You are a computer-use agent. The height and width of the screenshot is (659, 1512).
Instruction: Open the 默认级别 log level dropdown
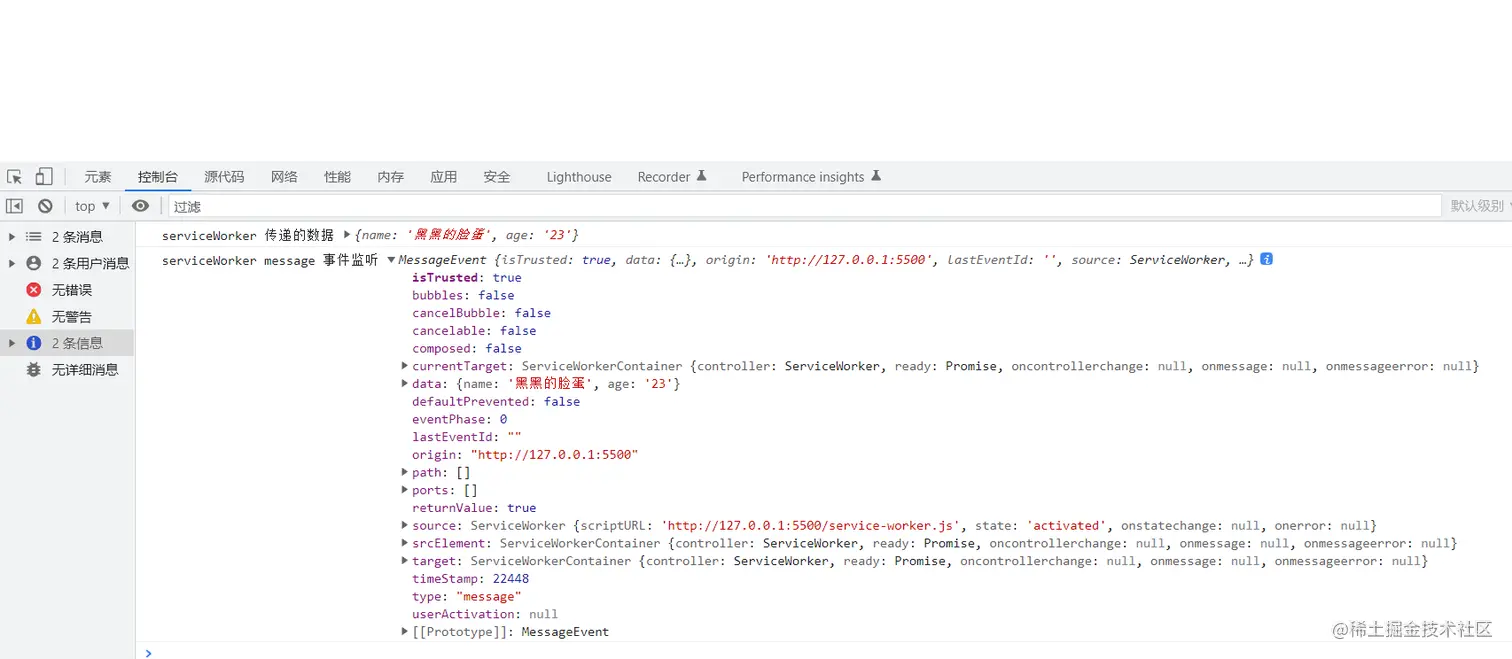point(1480,206)
